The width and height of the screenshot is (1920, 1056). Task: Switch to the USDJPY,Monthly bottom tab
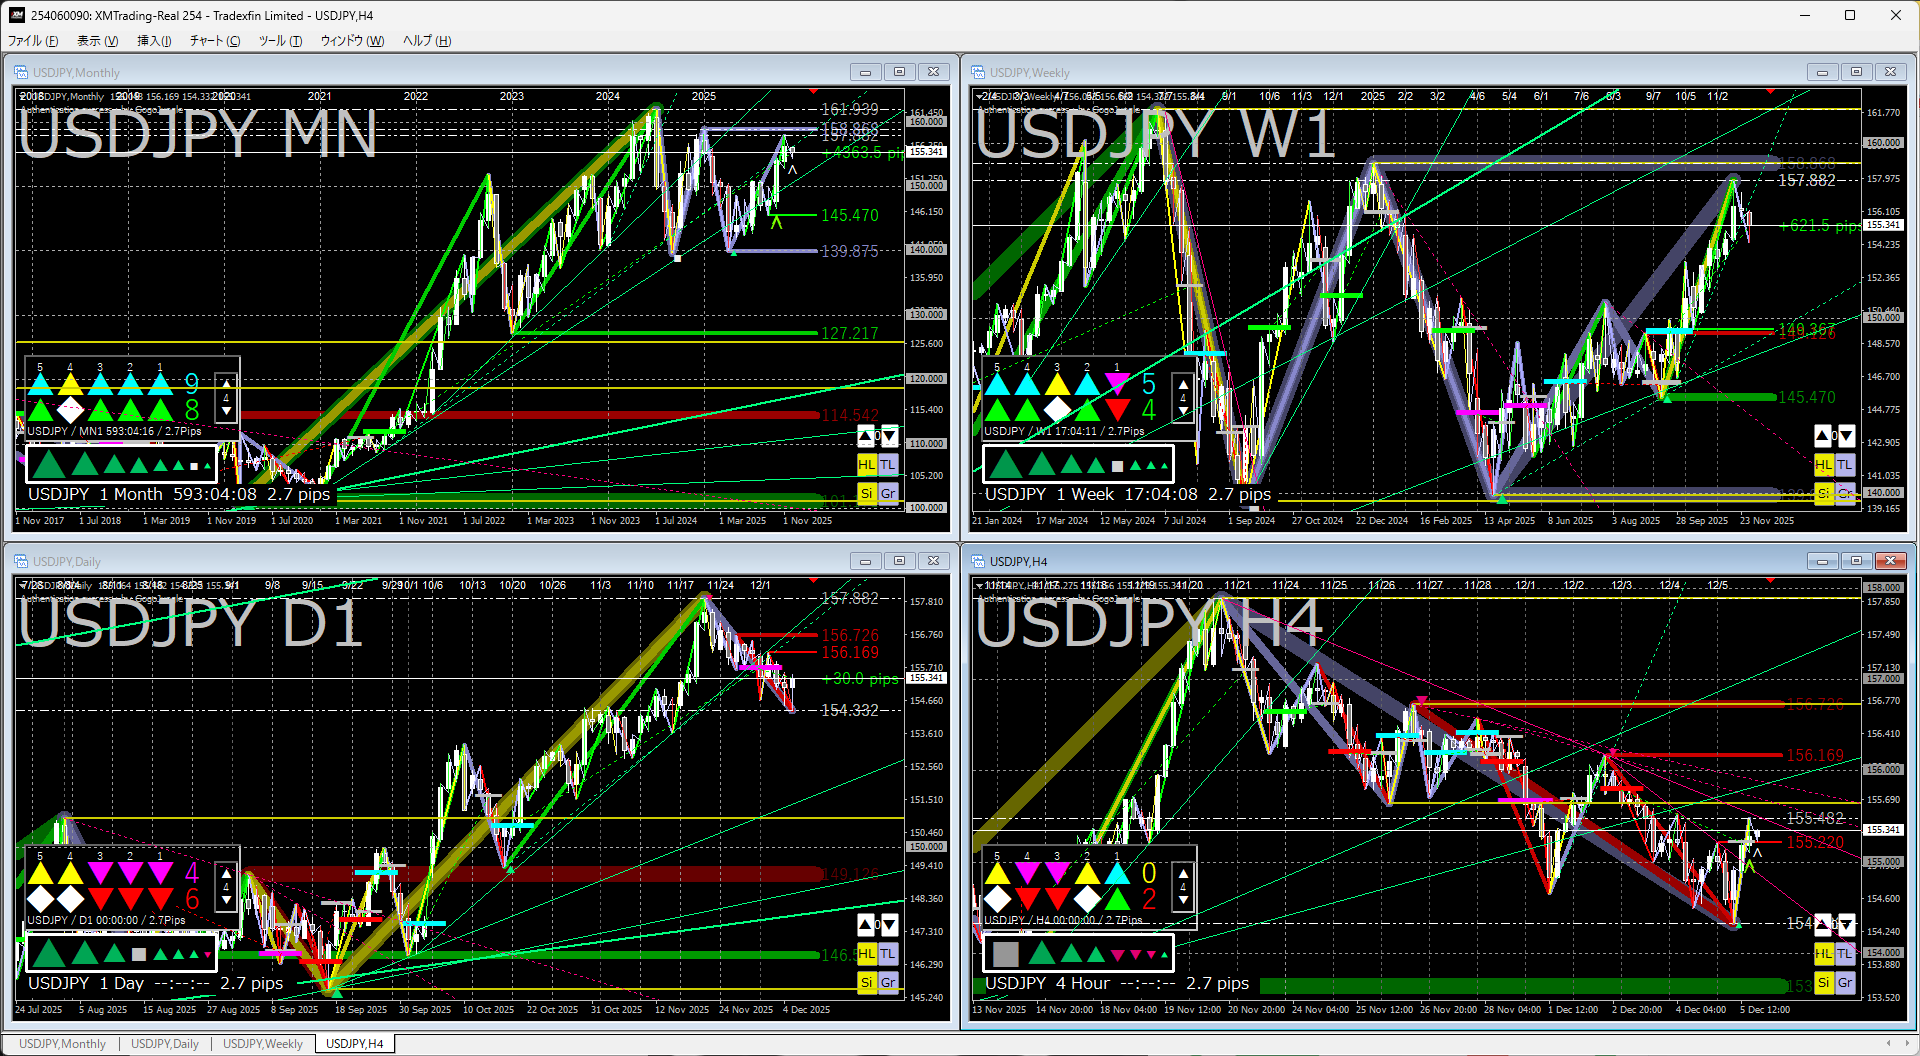(x=62, y=1044)
